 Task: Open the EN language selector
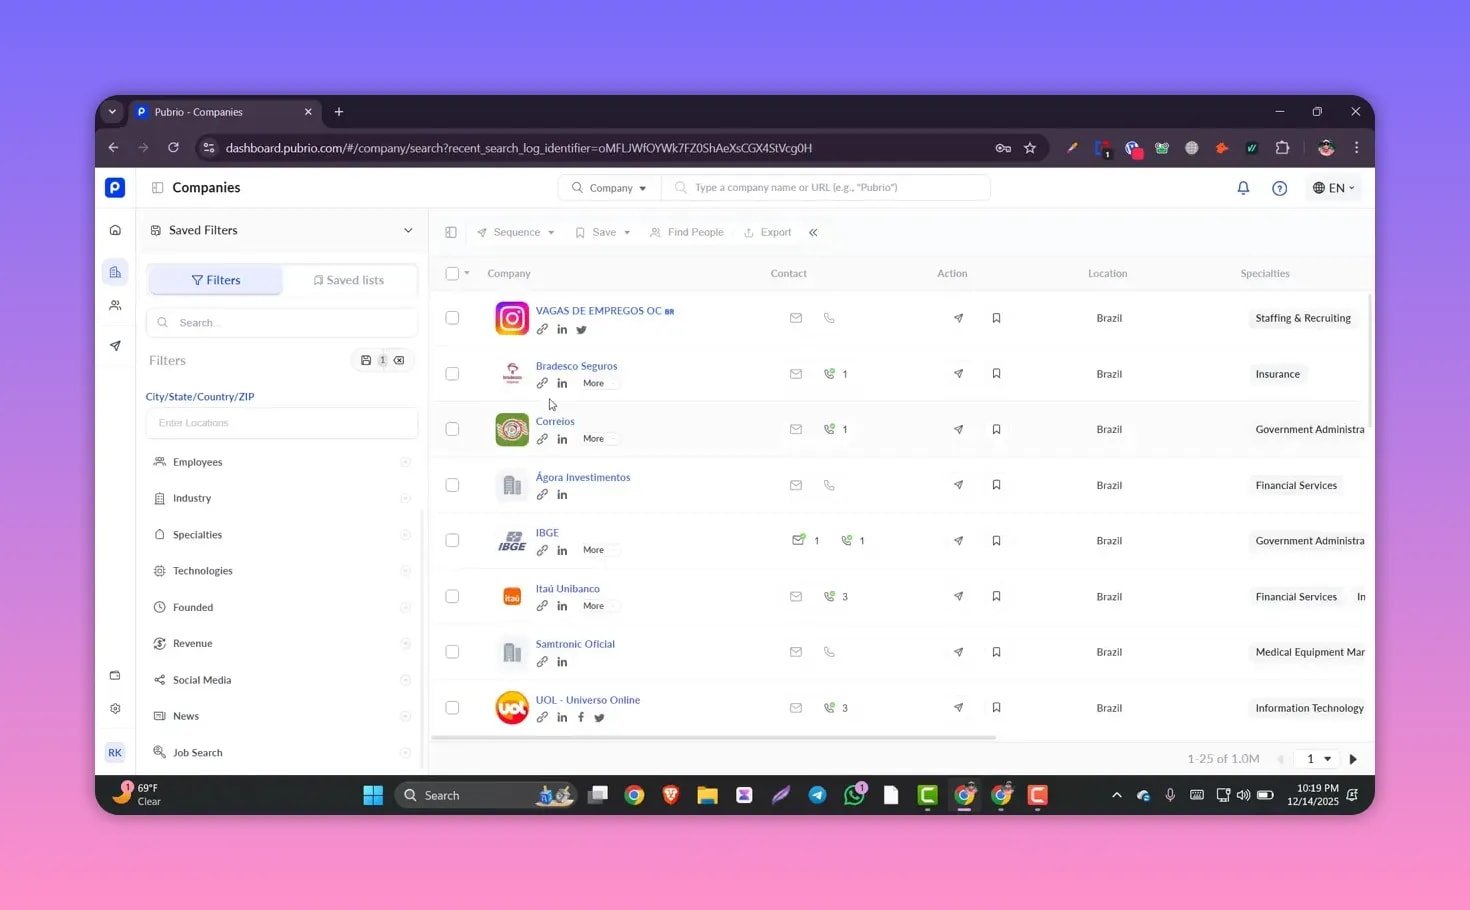(x=1334, y=188)
